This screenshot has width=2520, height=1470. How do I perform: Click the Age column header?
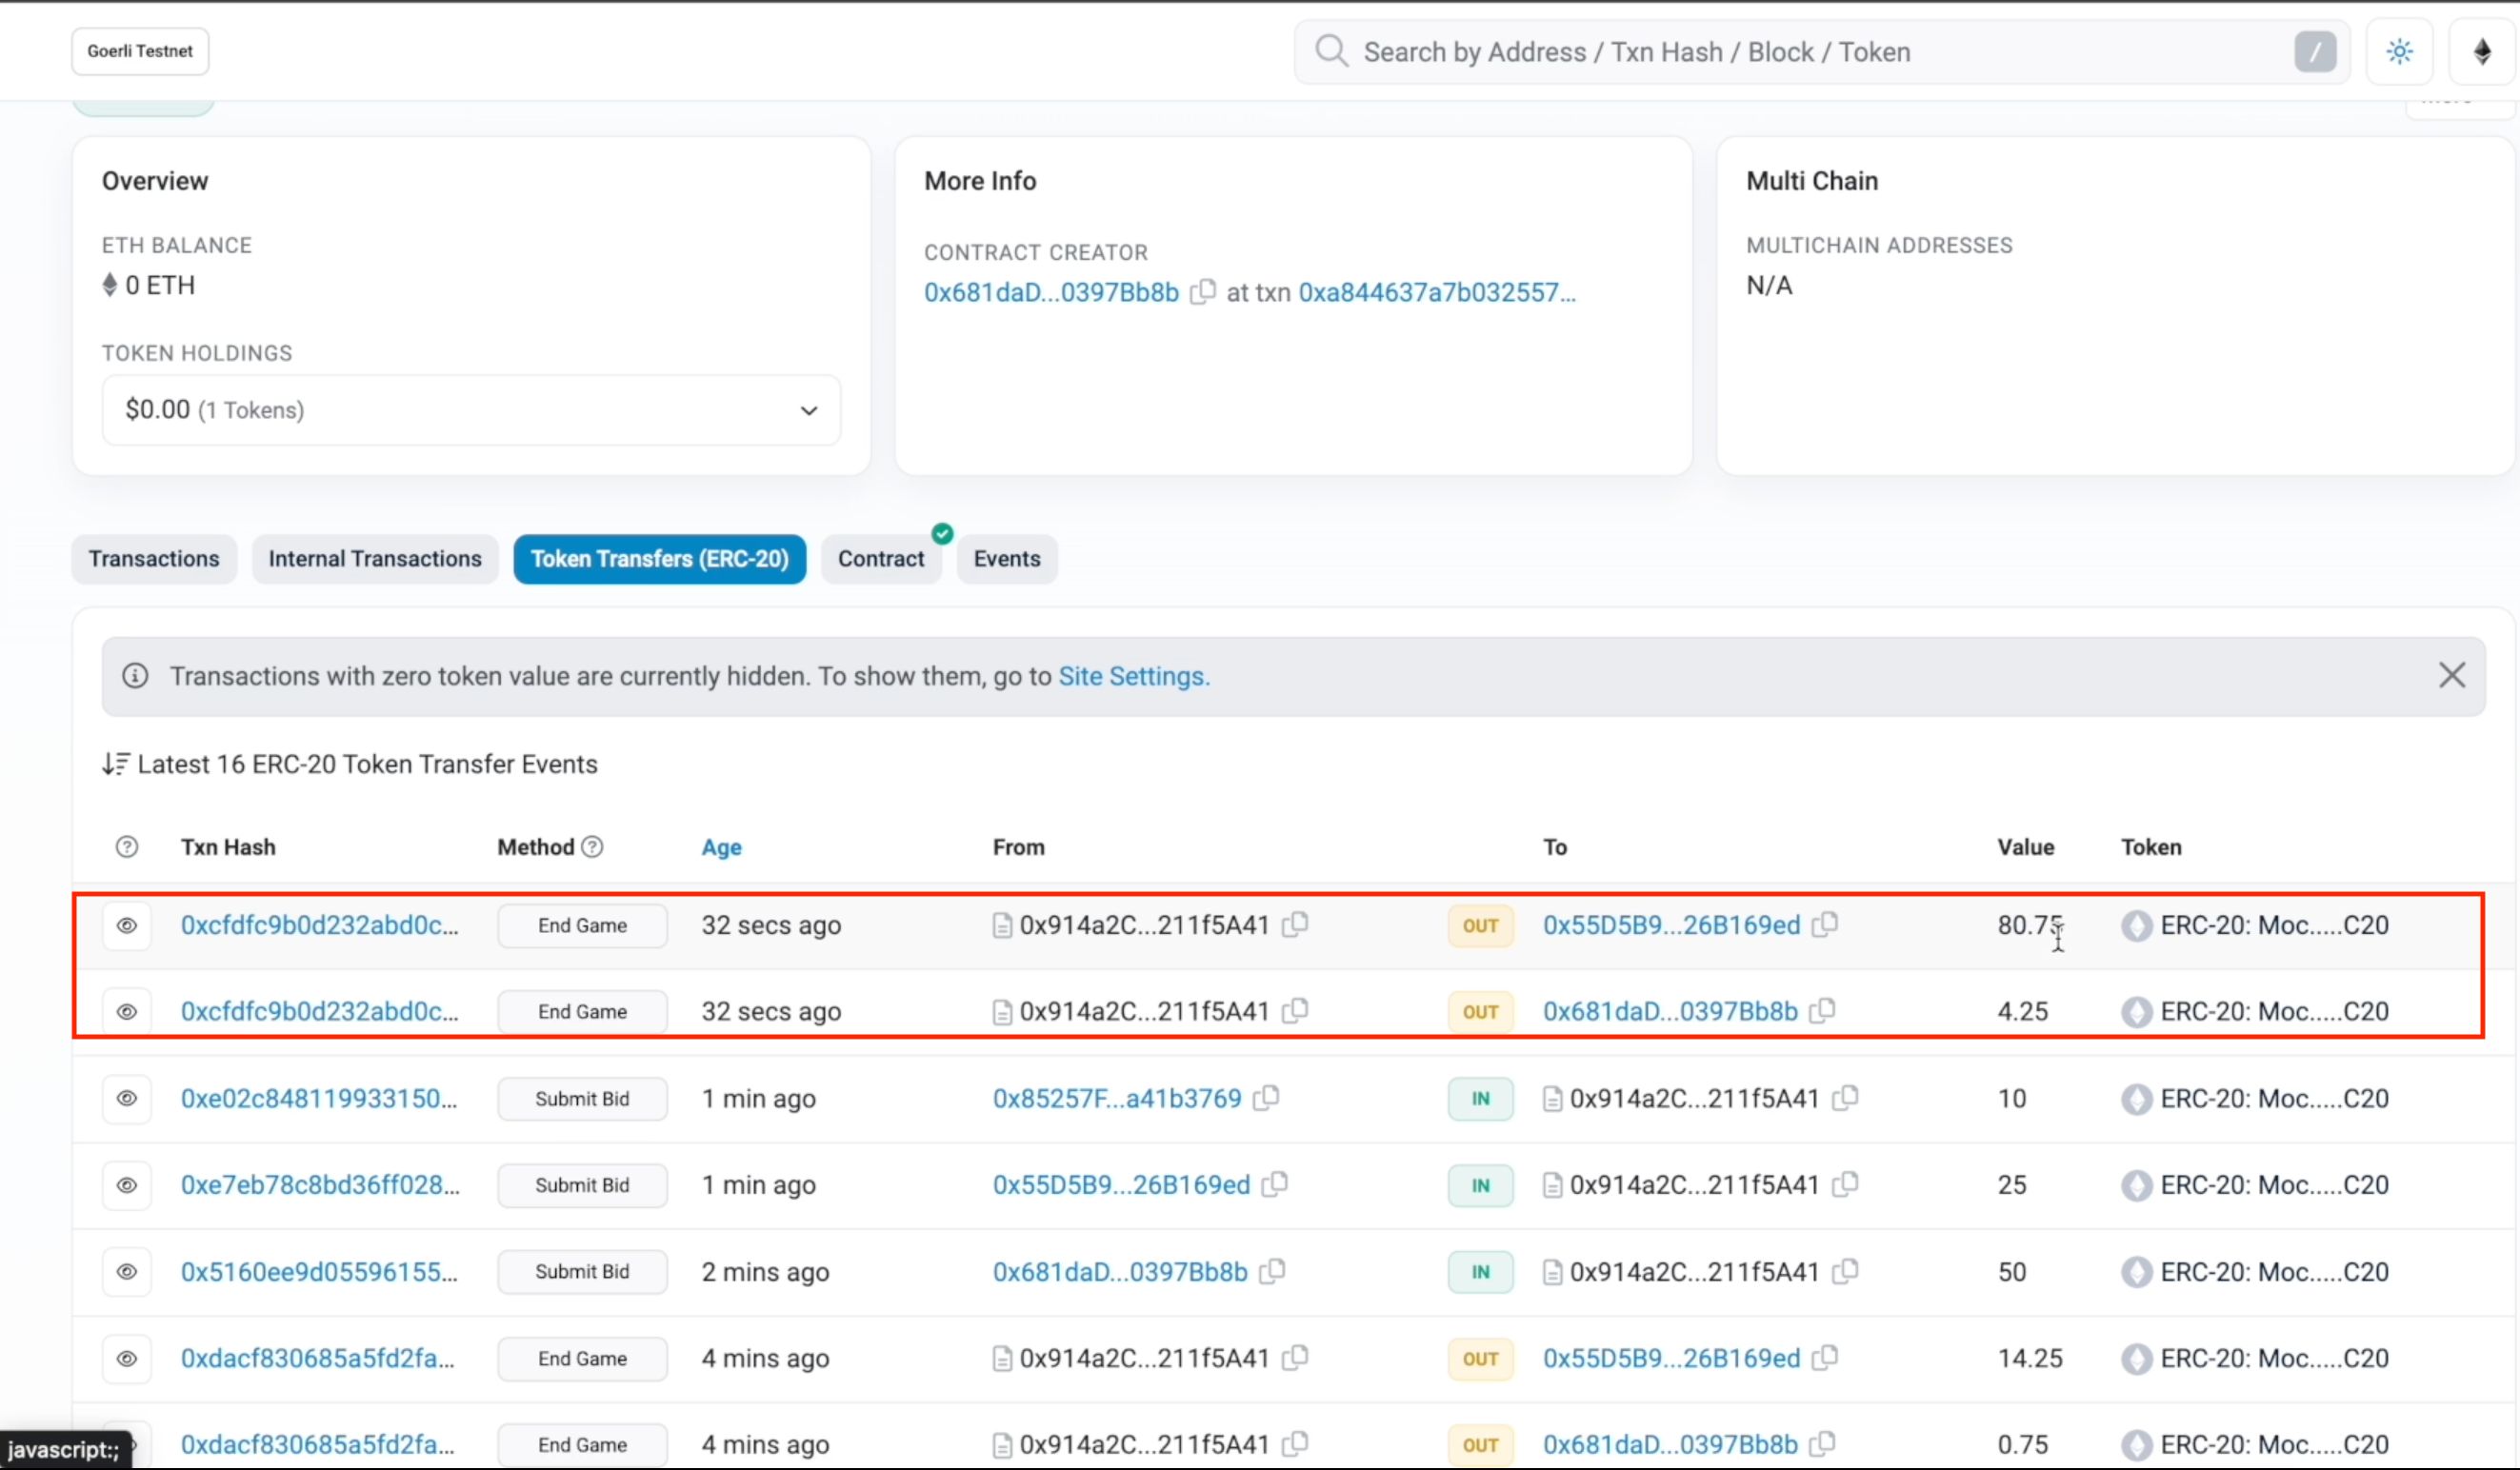point(721,847)
